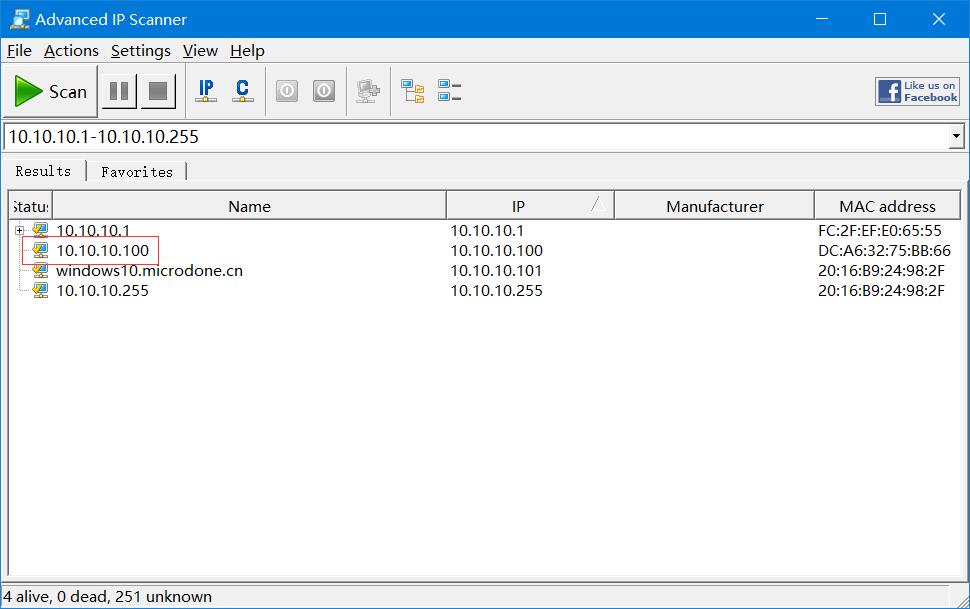The height and width of the screenshot is (609, 970).
Task: Open the Help menu
Action: tap(247, 51)
